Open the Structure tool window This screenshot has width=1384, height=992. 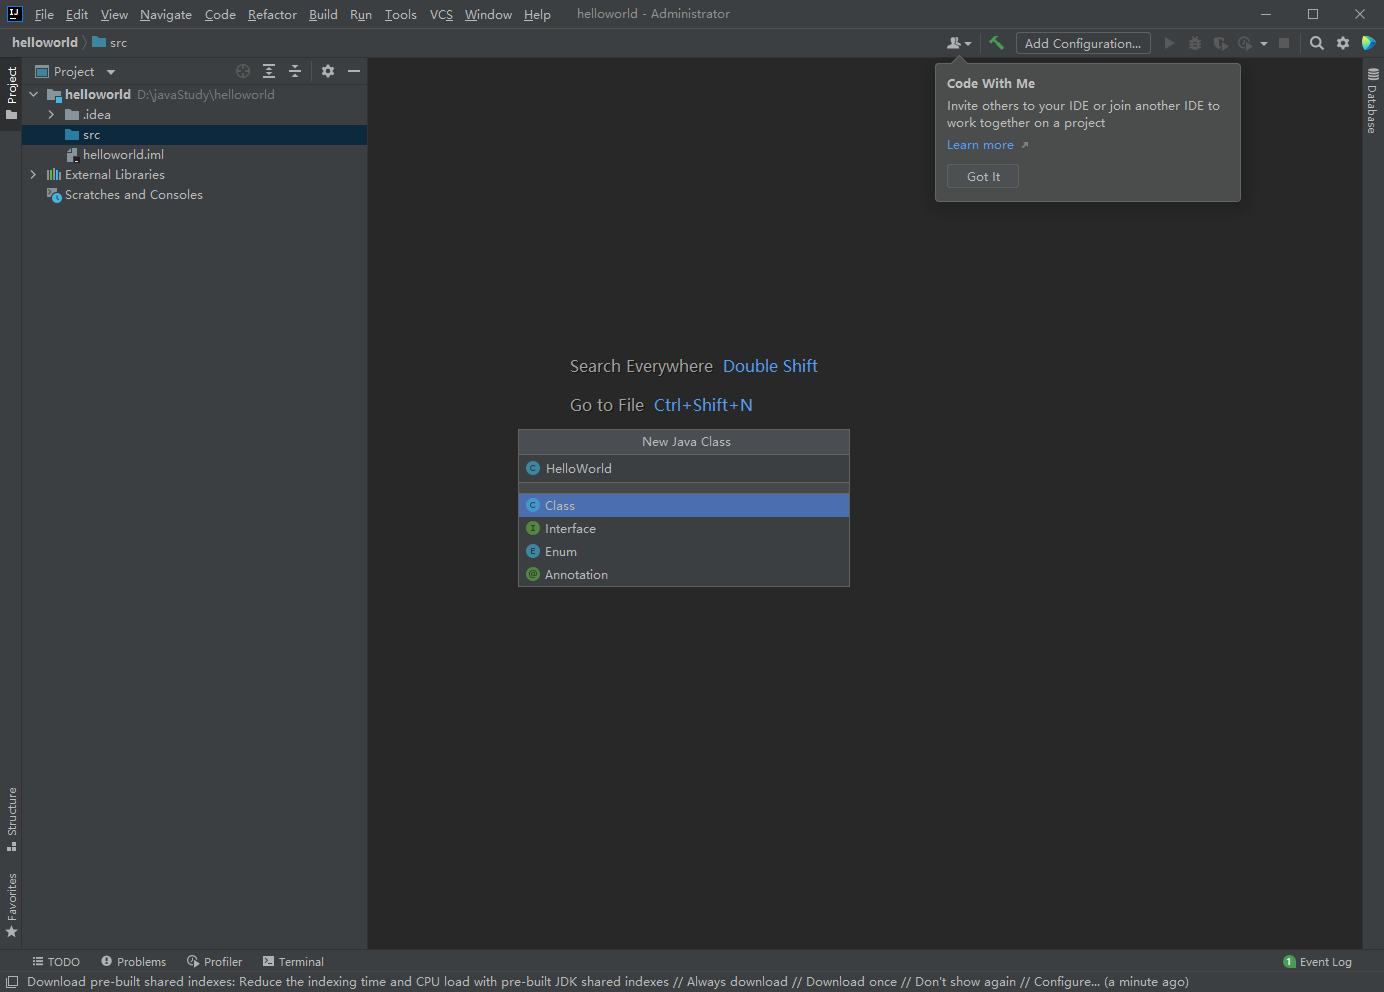(x=12, y=819)
